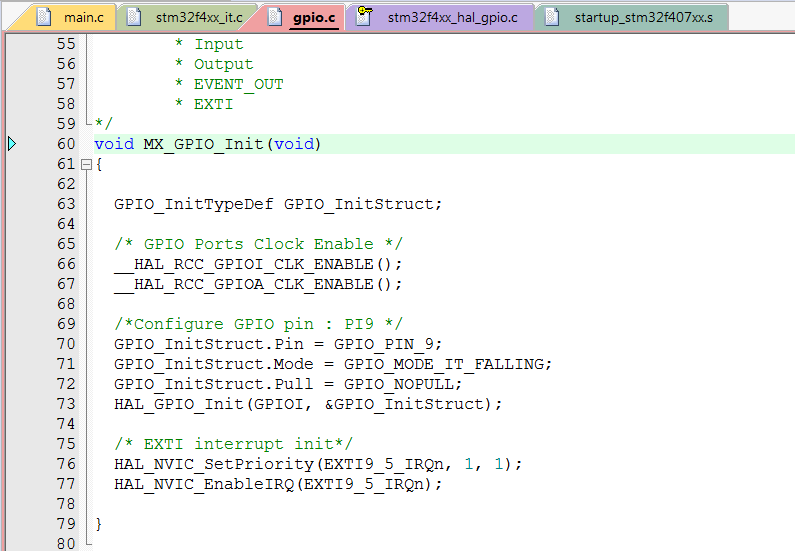Click line number 76 in the gutter
The height and width of the screenshot is (551, 795).
coord(66,464)
